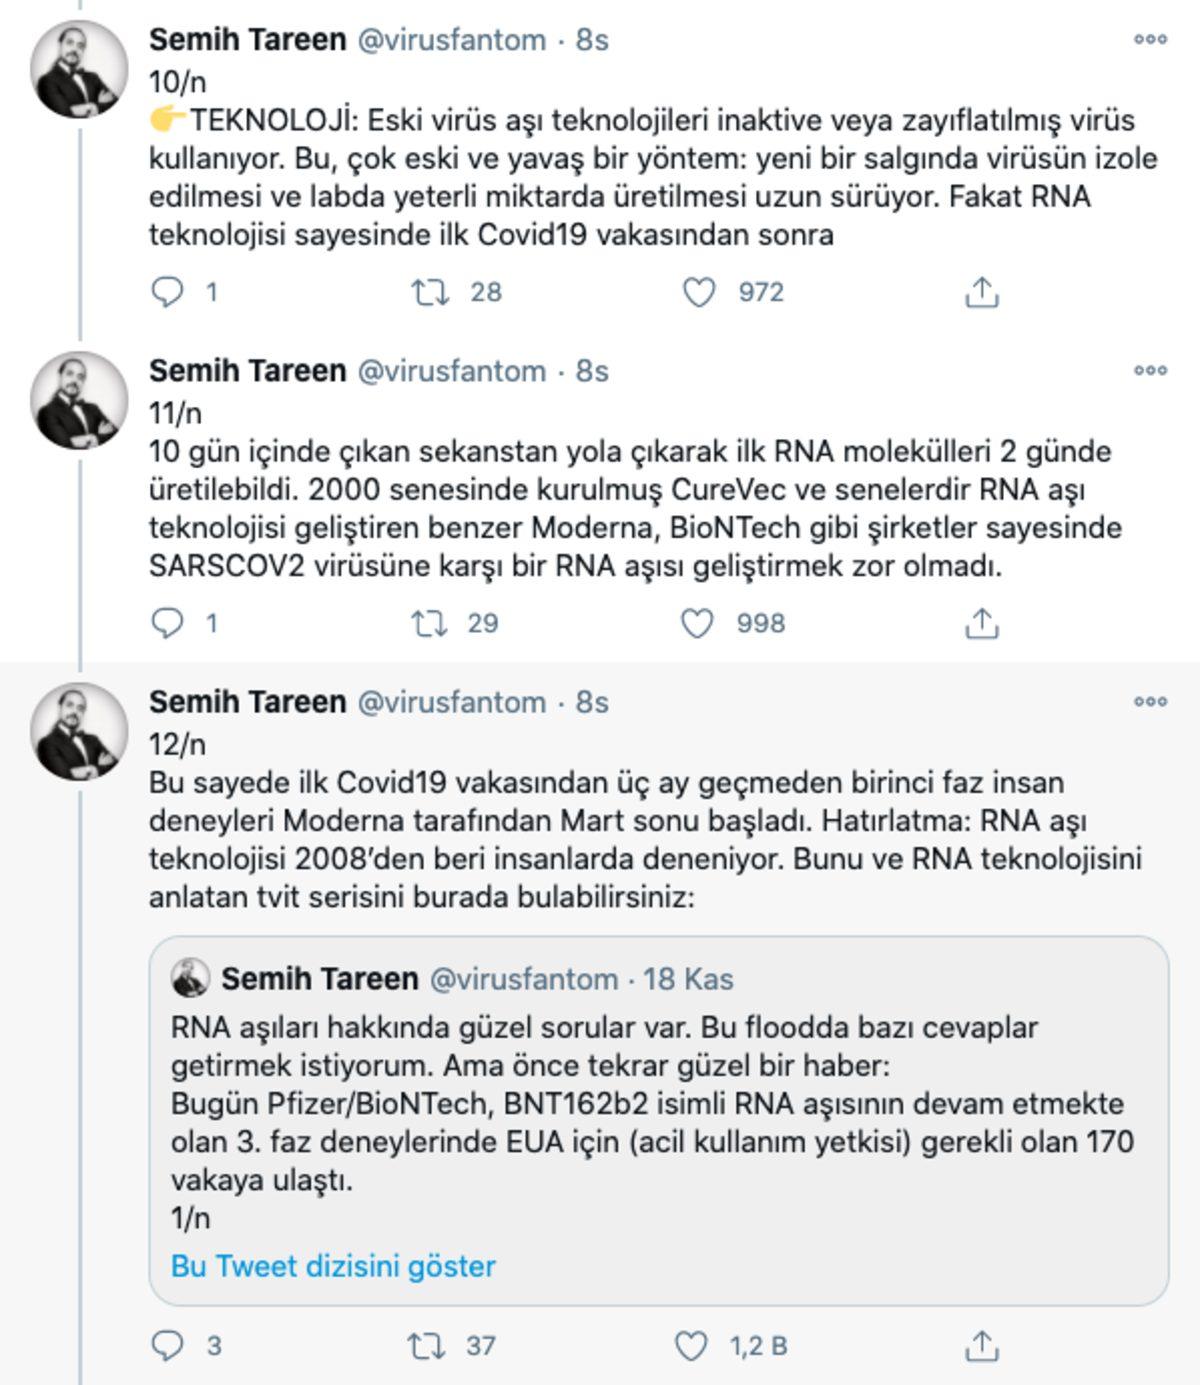The image size is (1200, 1385).
Task: Retweet tweet 10/n
Action: 432,293
